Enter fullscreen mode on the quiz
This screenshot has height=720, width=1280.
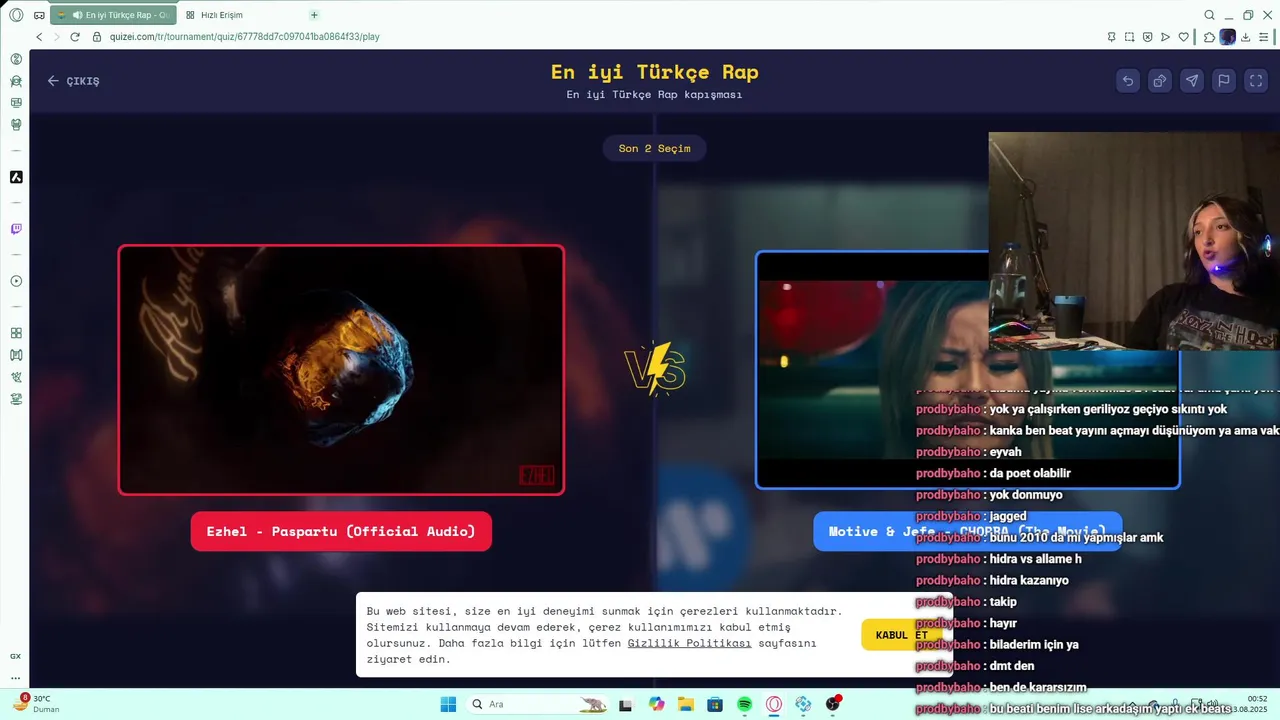click(x=1256, y=81)
